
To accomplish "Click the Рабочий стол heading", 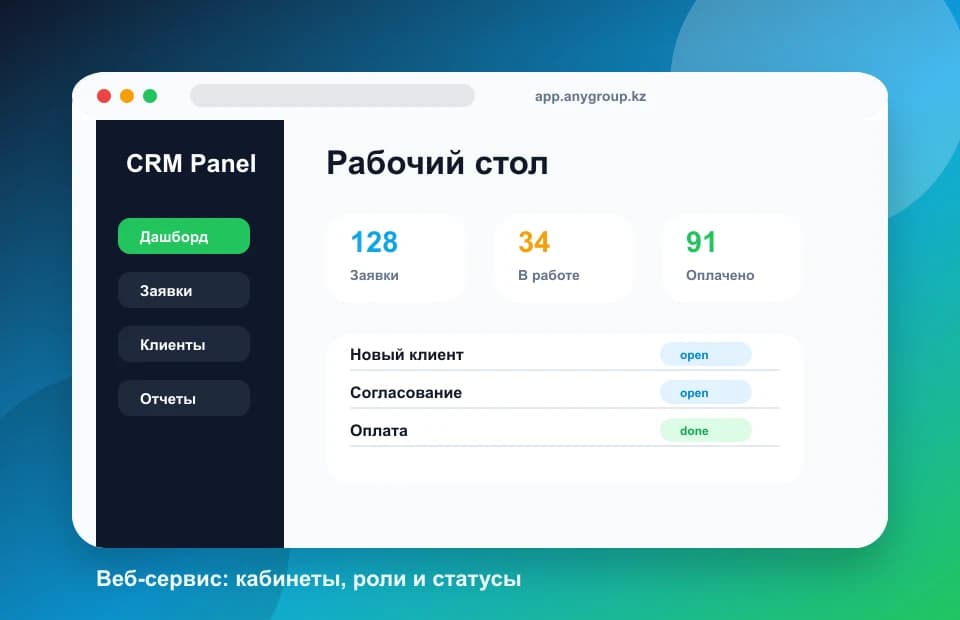I will point(437,163).
